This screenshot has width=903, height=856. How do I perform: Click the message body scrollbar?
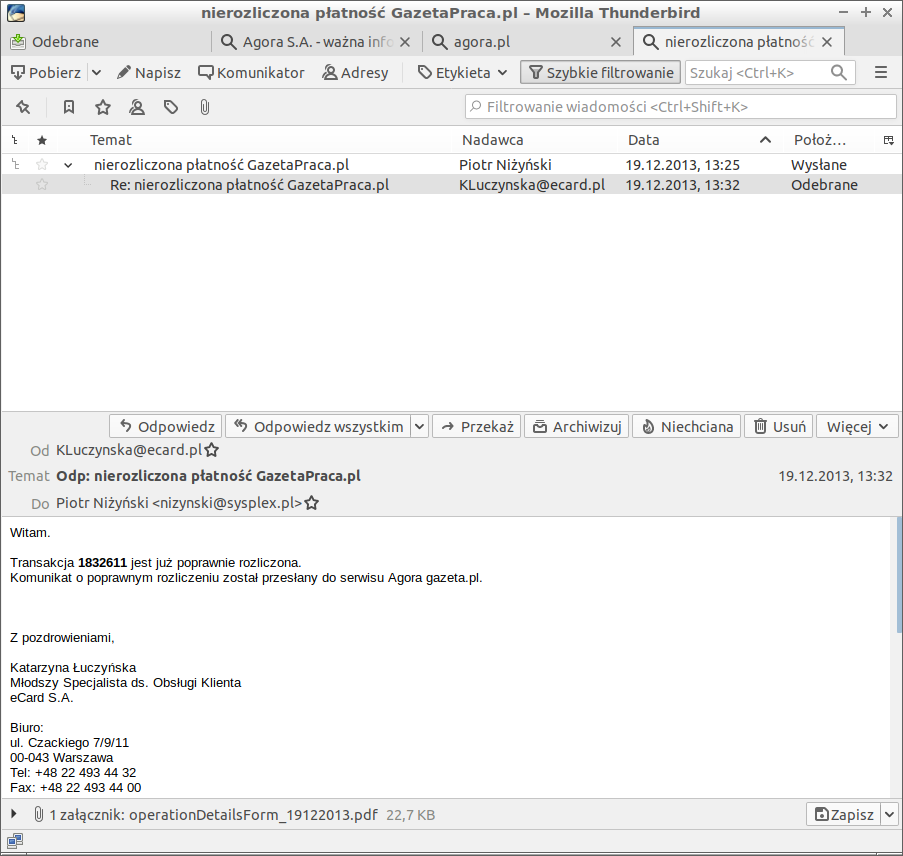coord(899,575)
